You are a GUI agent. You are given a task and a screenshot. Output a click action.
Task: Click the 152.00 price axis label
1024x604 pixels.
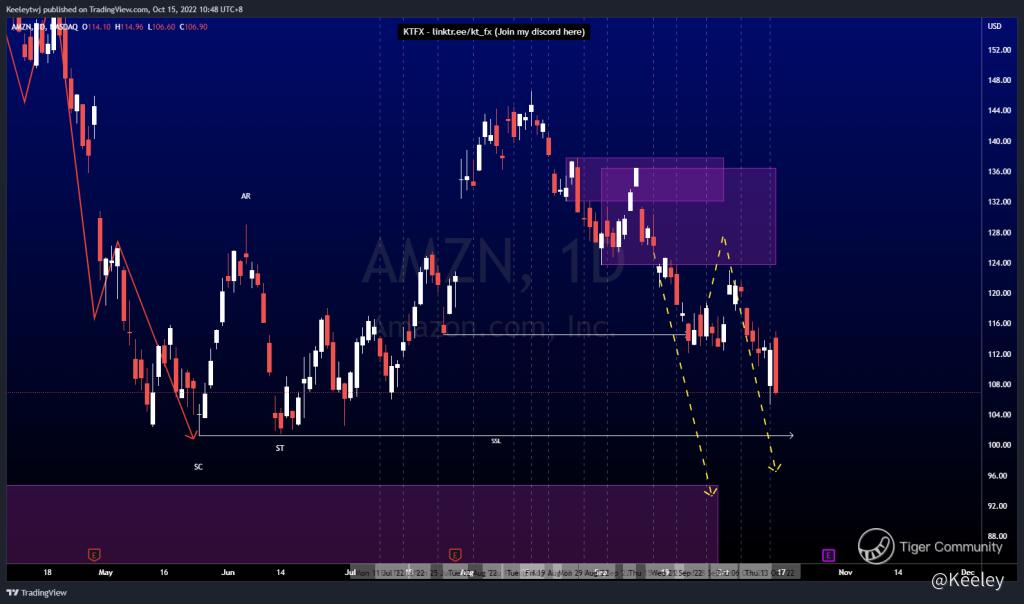[999, 50]
